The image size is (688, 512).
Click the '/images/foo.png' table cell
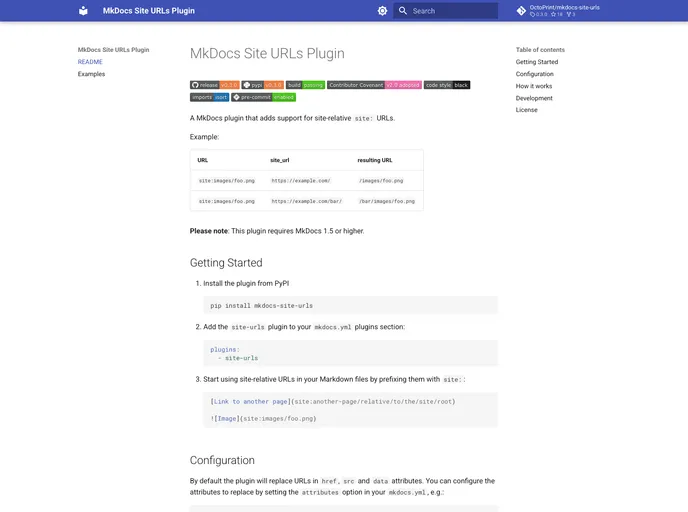pos(381,181)
